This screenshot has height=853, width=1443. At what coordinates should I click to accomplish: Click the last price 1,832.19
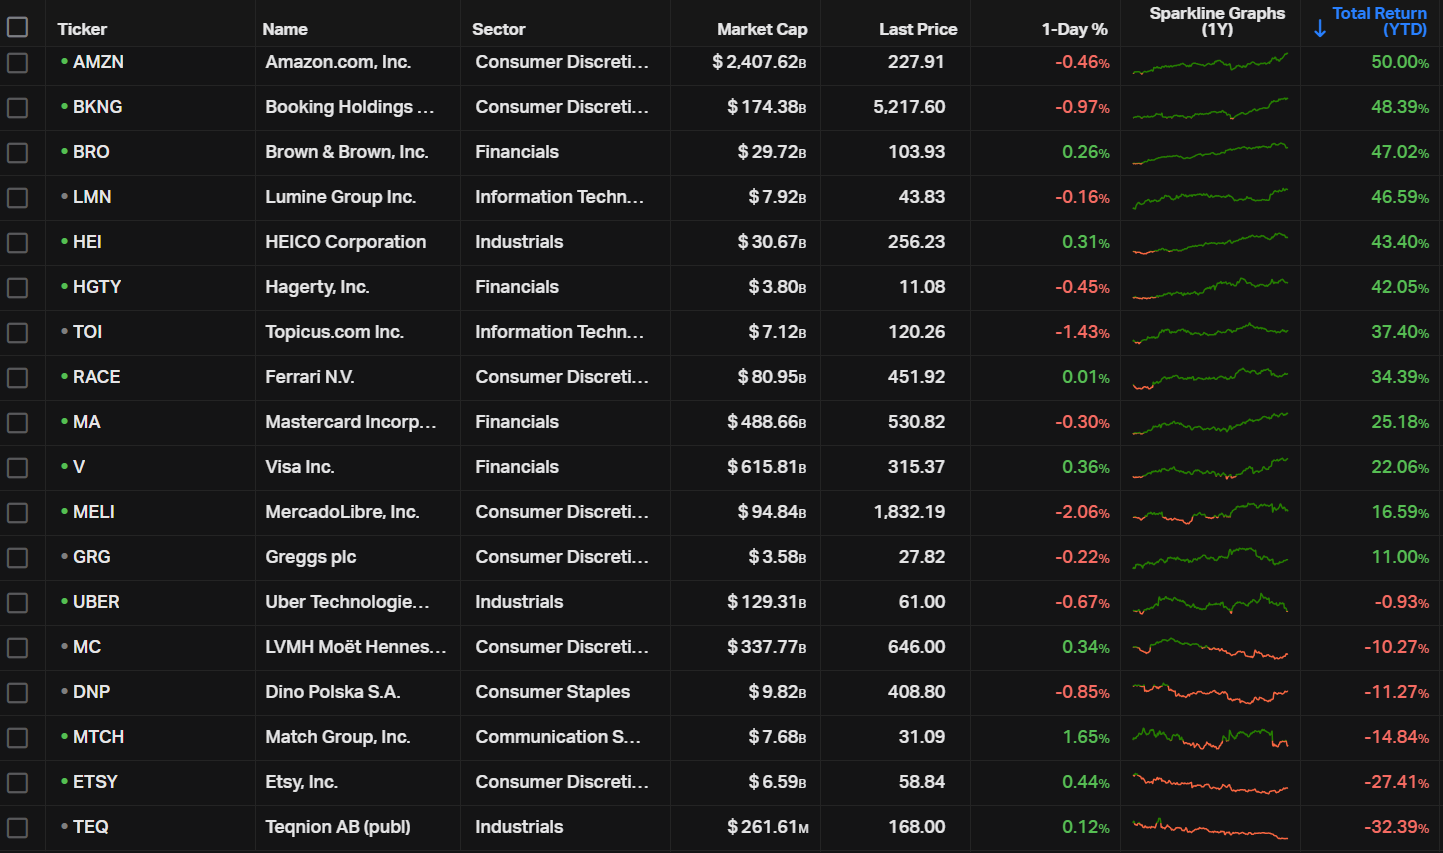point(909,512)
